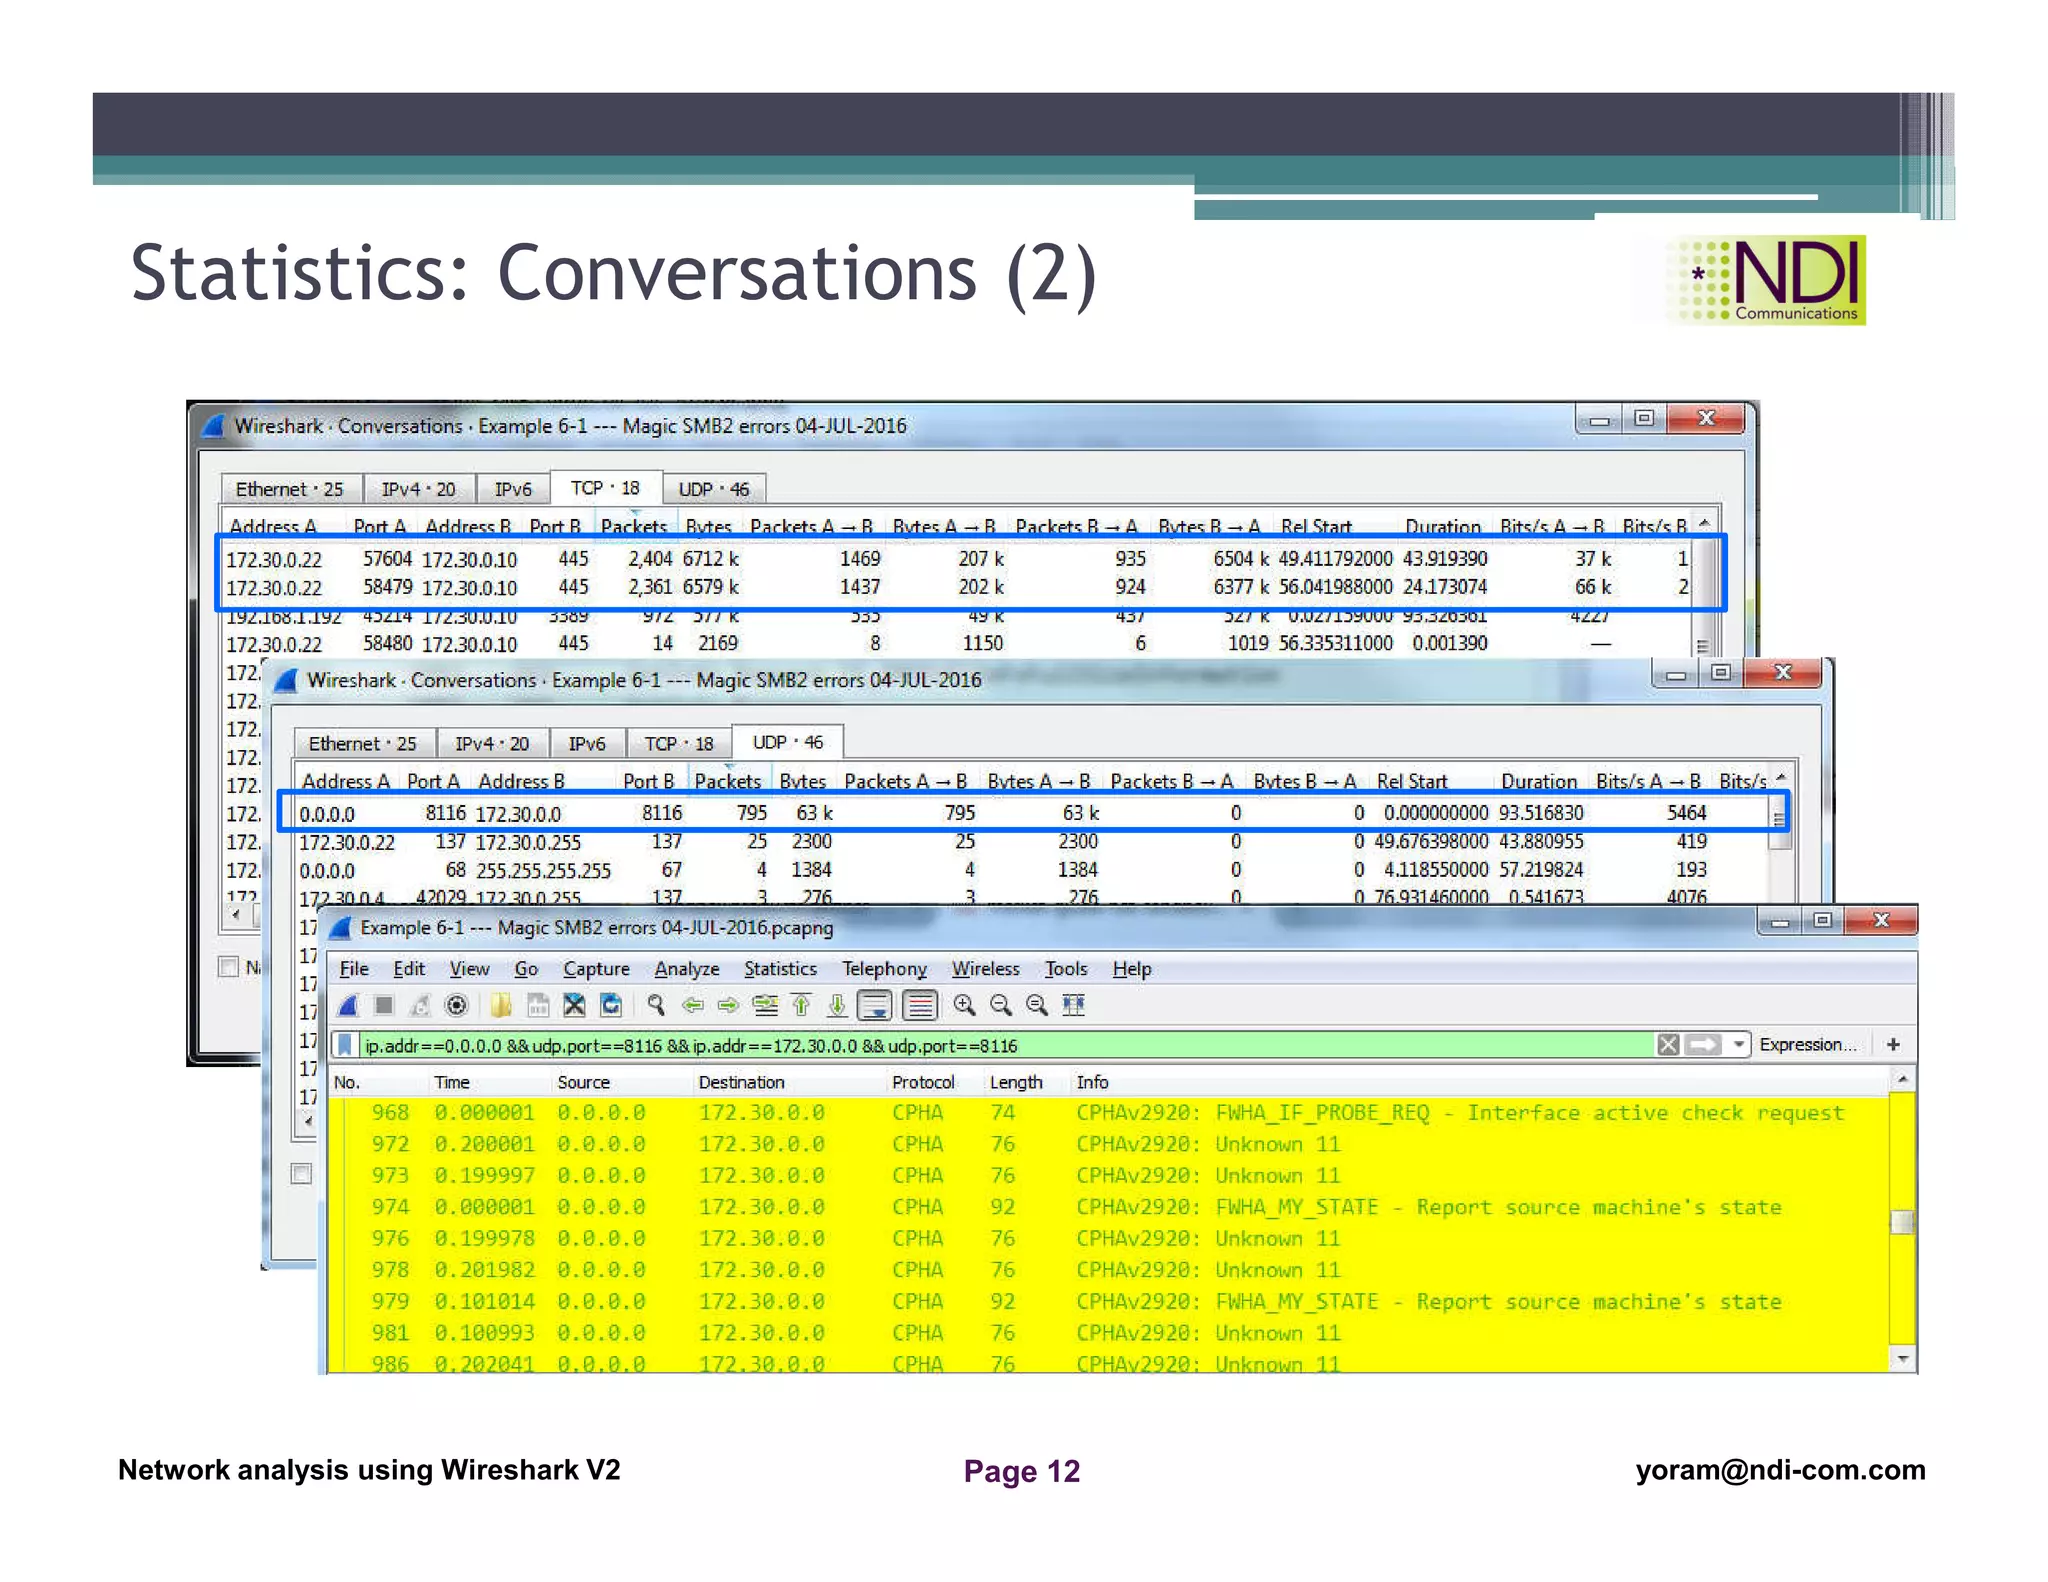Open the Go menu
Screen dimensions: 2048x1582
click(526, 969)
